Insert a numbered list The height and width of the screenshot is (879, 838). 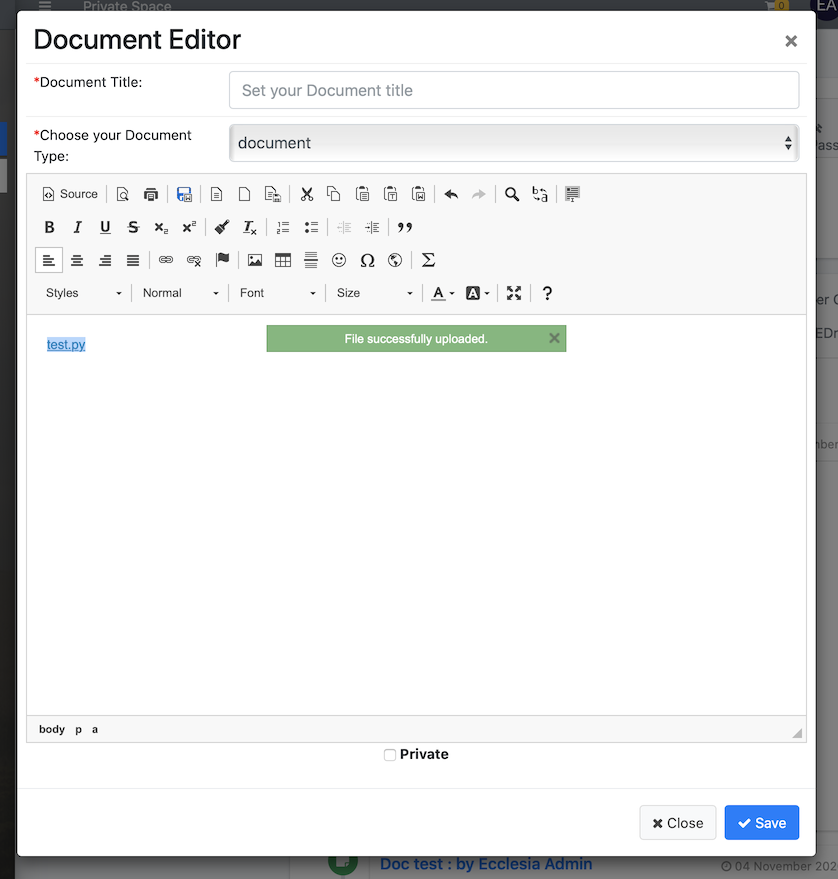(x=283, y=227)
